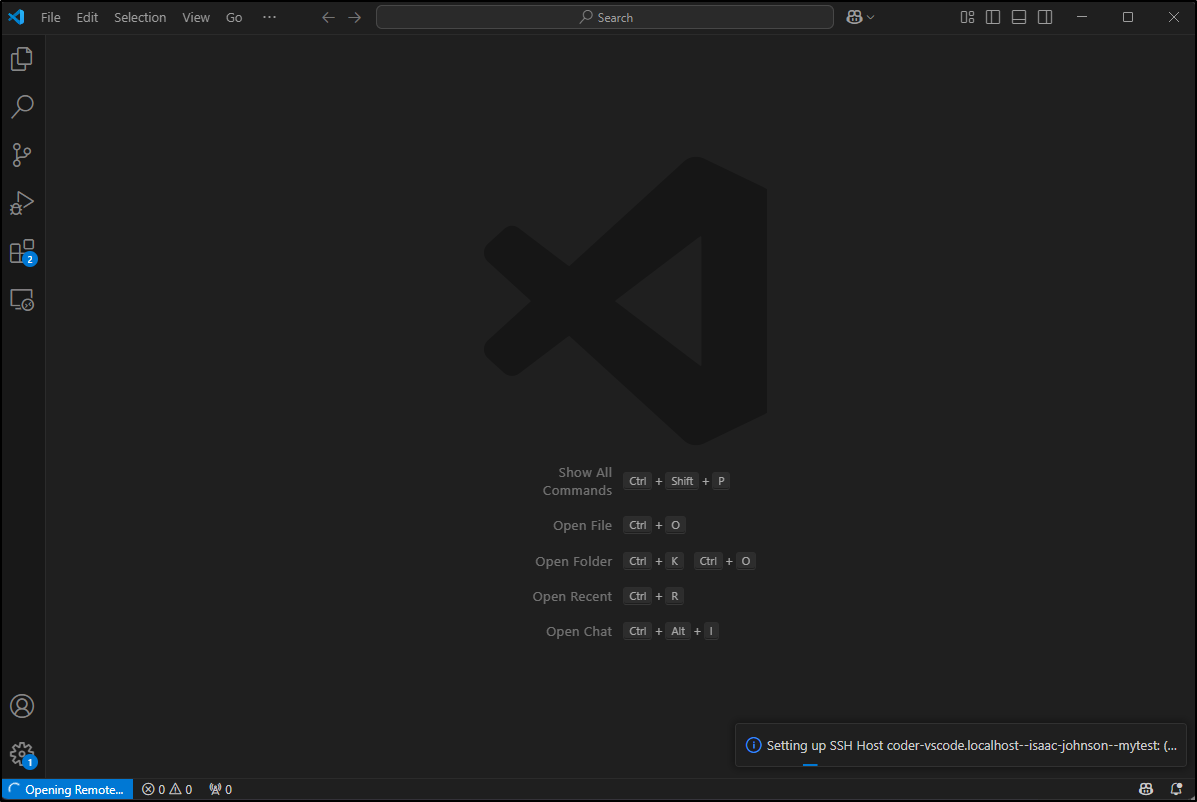The image size is (1197, 802).
Task: Toggle secondary side bar visibility
Action: pos(1045,17)
